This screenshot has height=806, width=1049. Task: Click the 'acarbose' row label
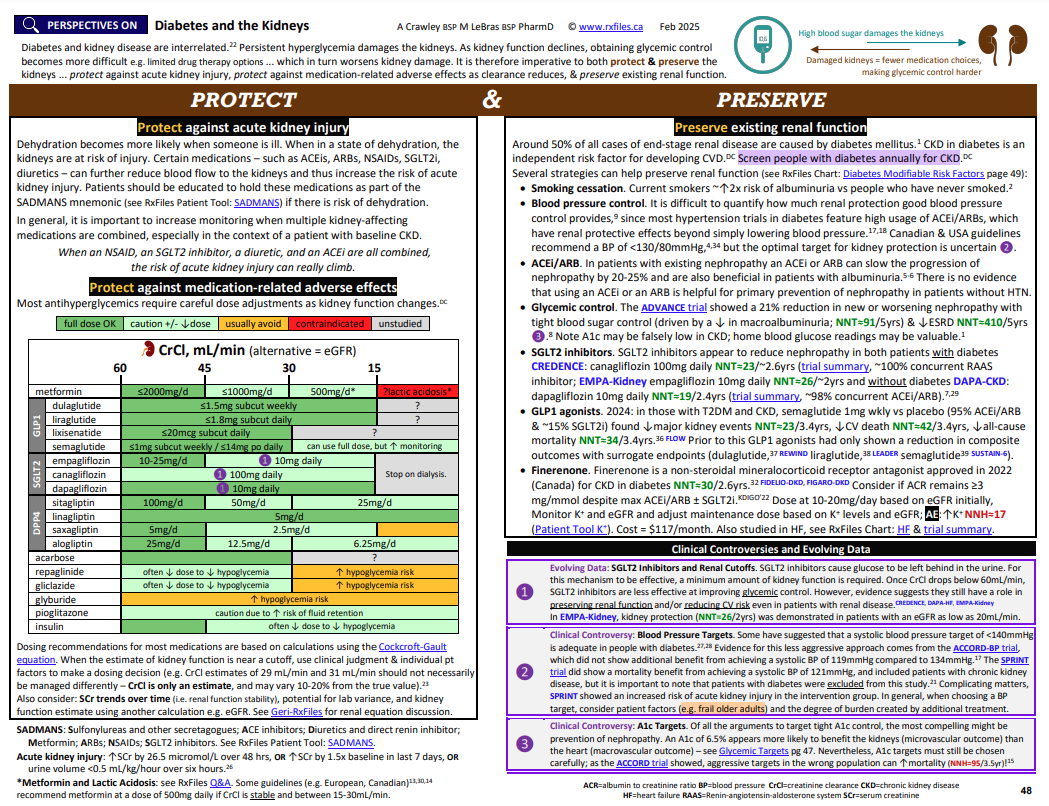pyautogui.click(x=55, y=558)
